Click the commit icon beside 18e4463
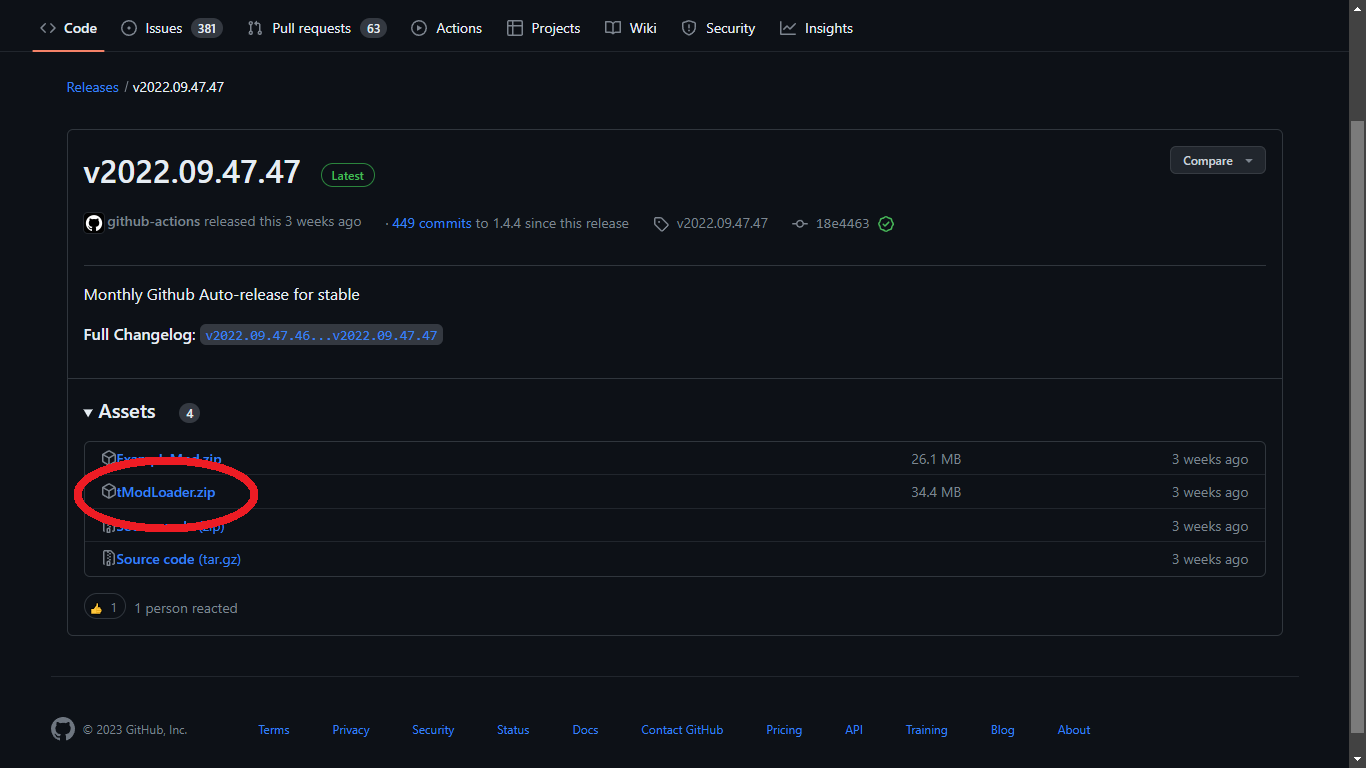The width and height of the screenshot is (1366, 768). point(800,224)
